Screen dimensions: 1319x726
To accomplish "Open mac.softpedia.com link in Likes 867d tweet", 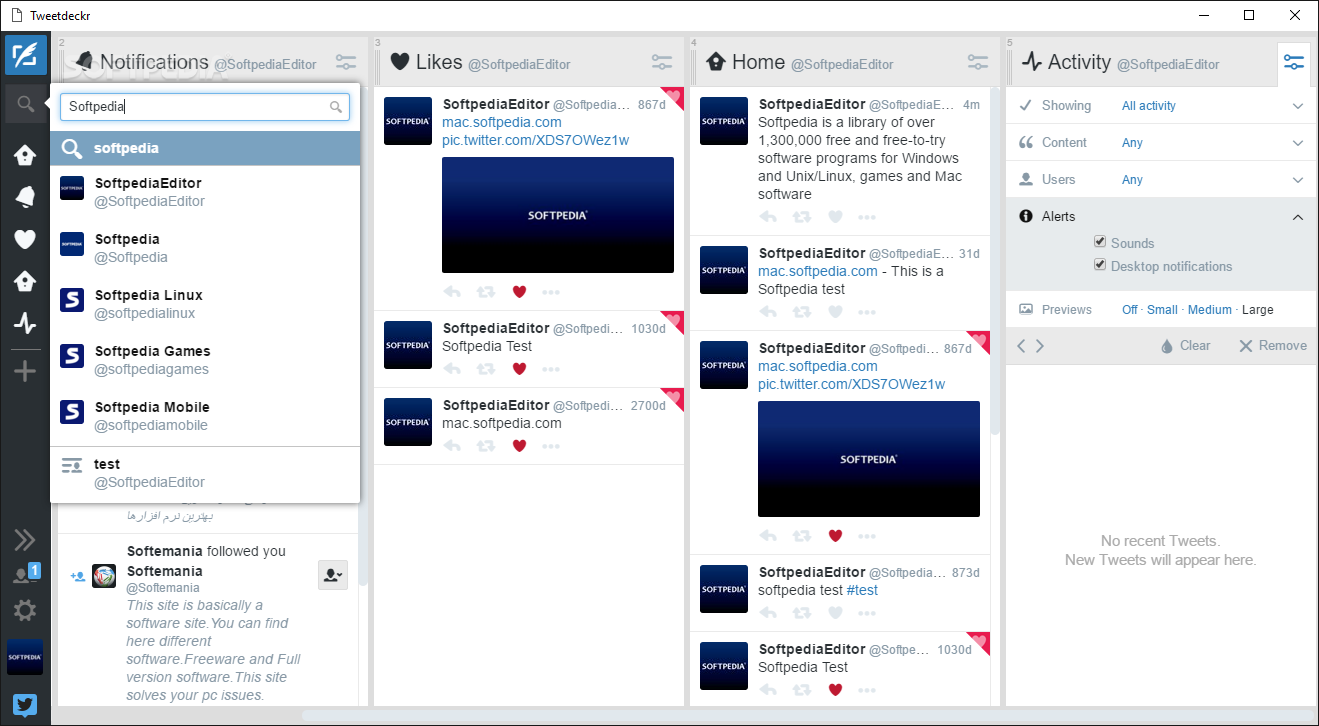I will 502,122.
